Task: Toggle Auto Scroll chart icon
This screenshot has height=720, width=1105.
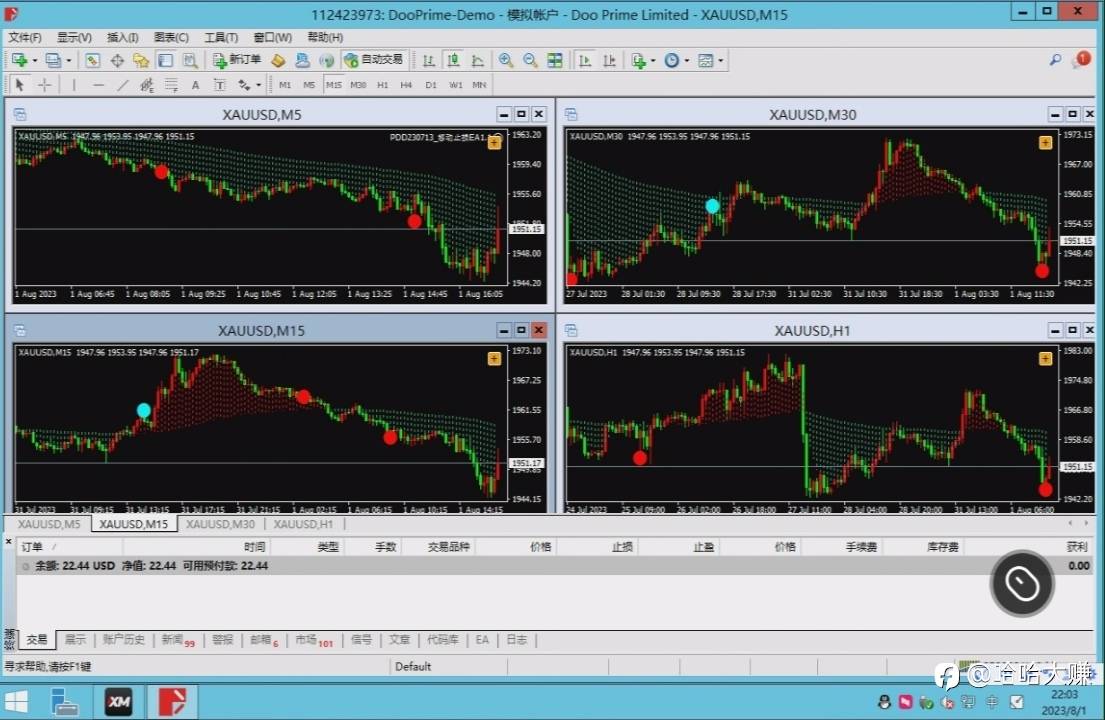Action: (x=585, y=61)
